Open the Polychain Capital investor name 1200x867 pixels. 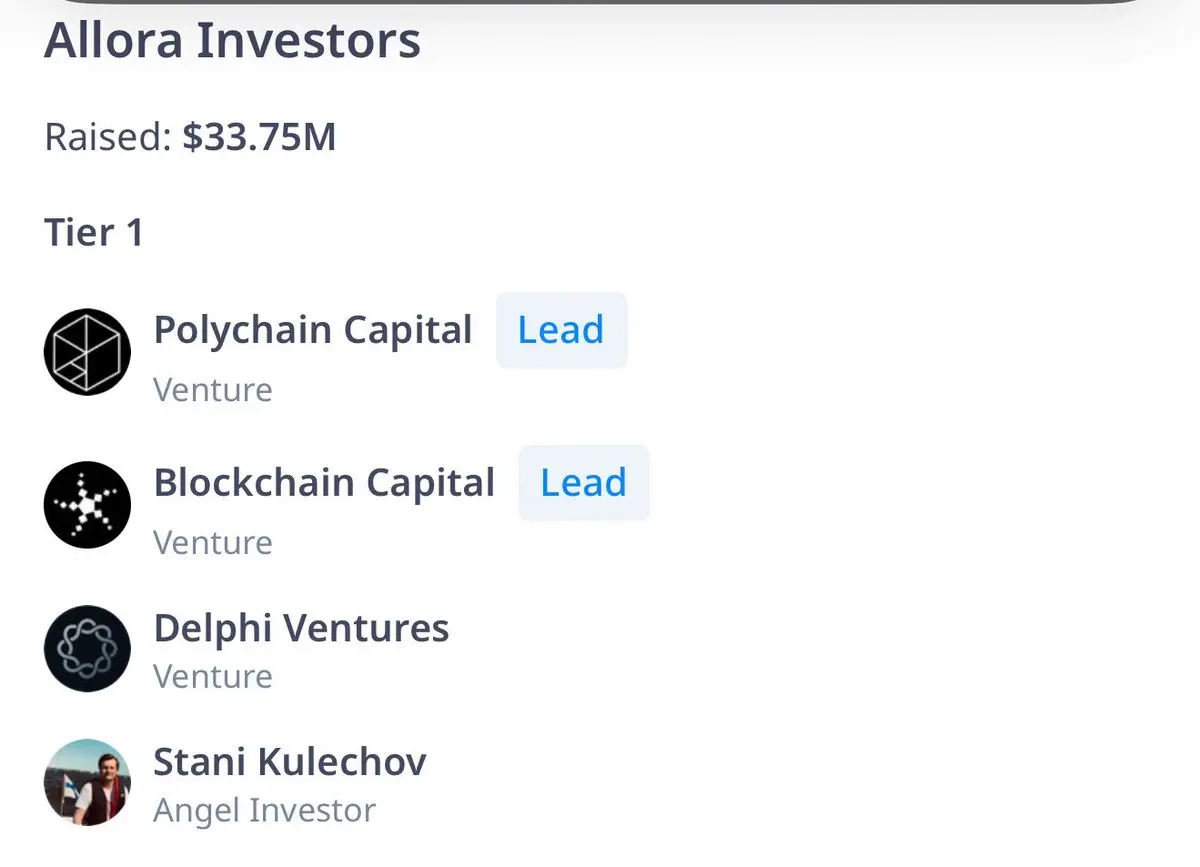point(312,330)
